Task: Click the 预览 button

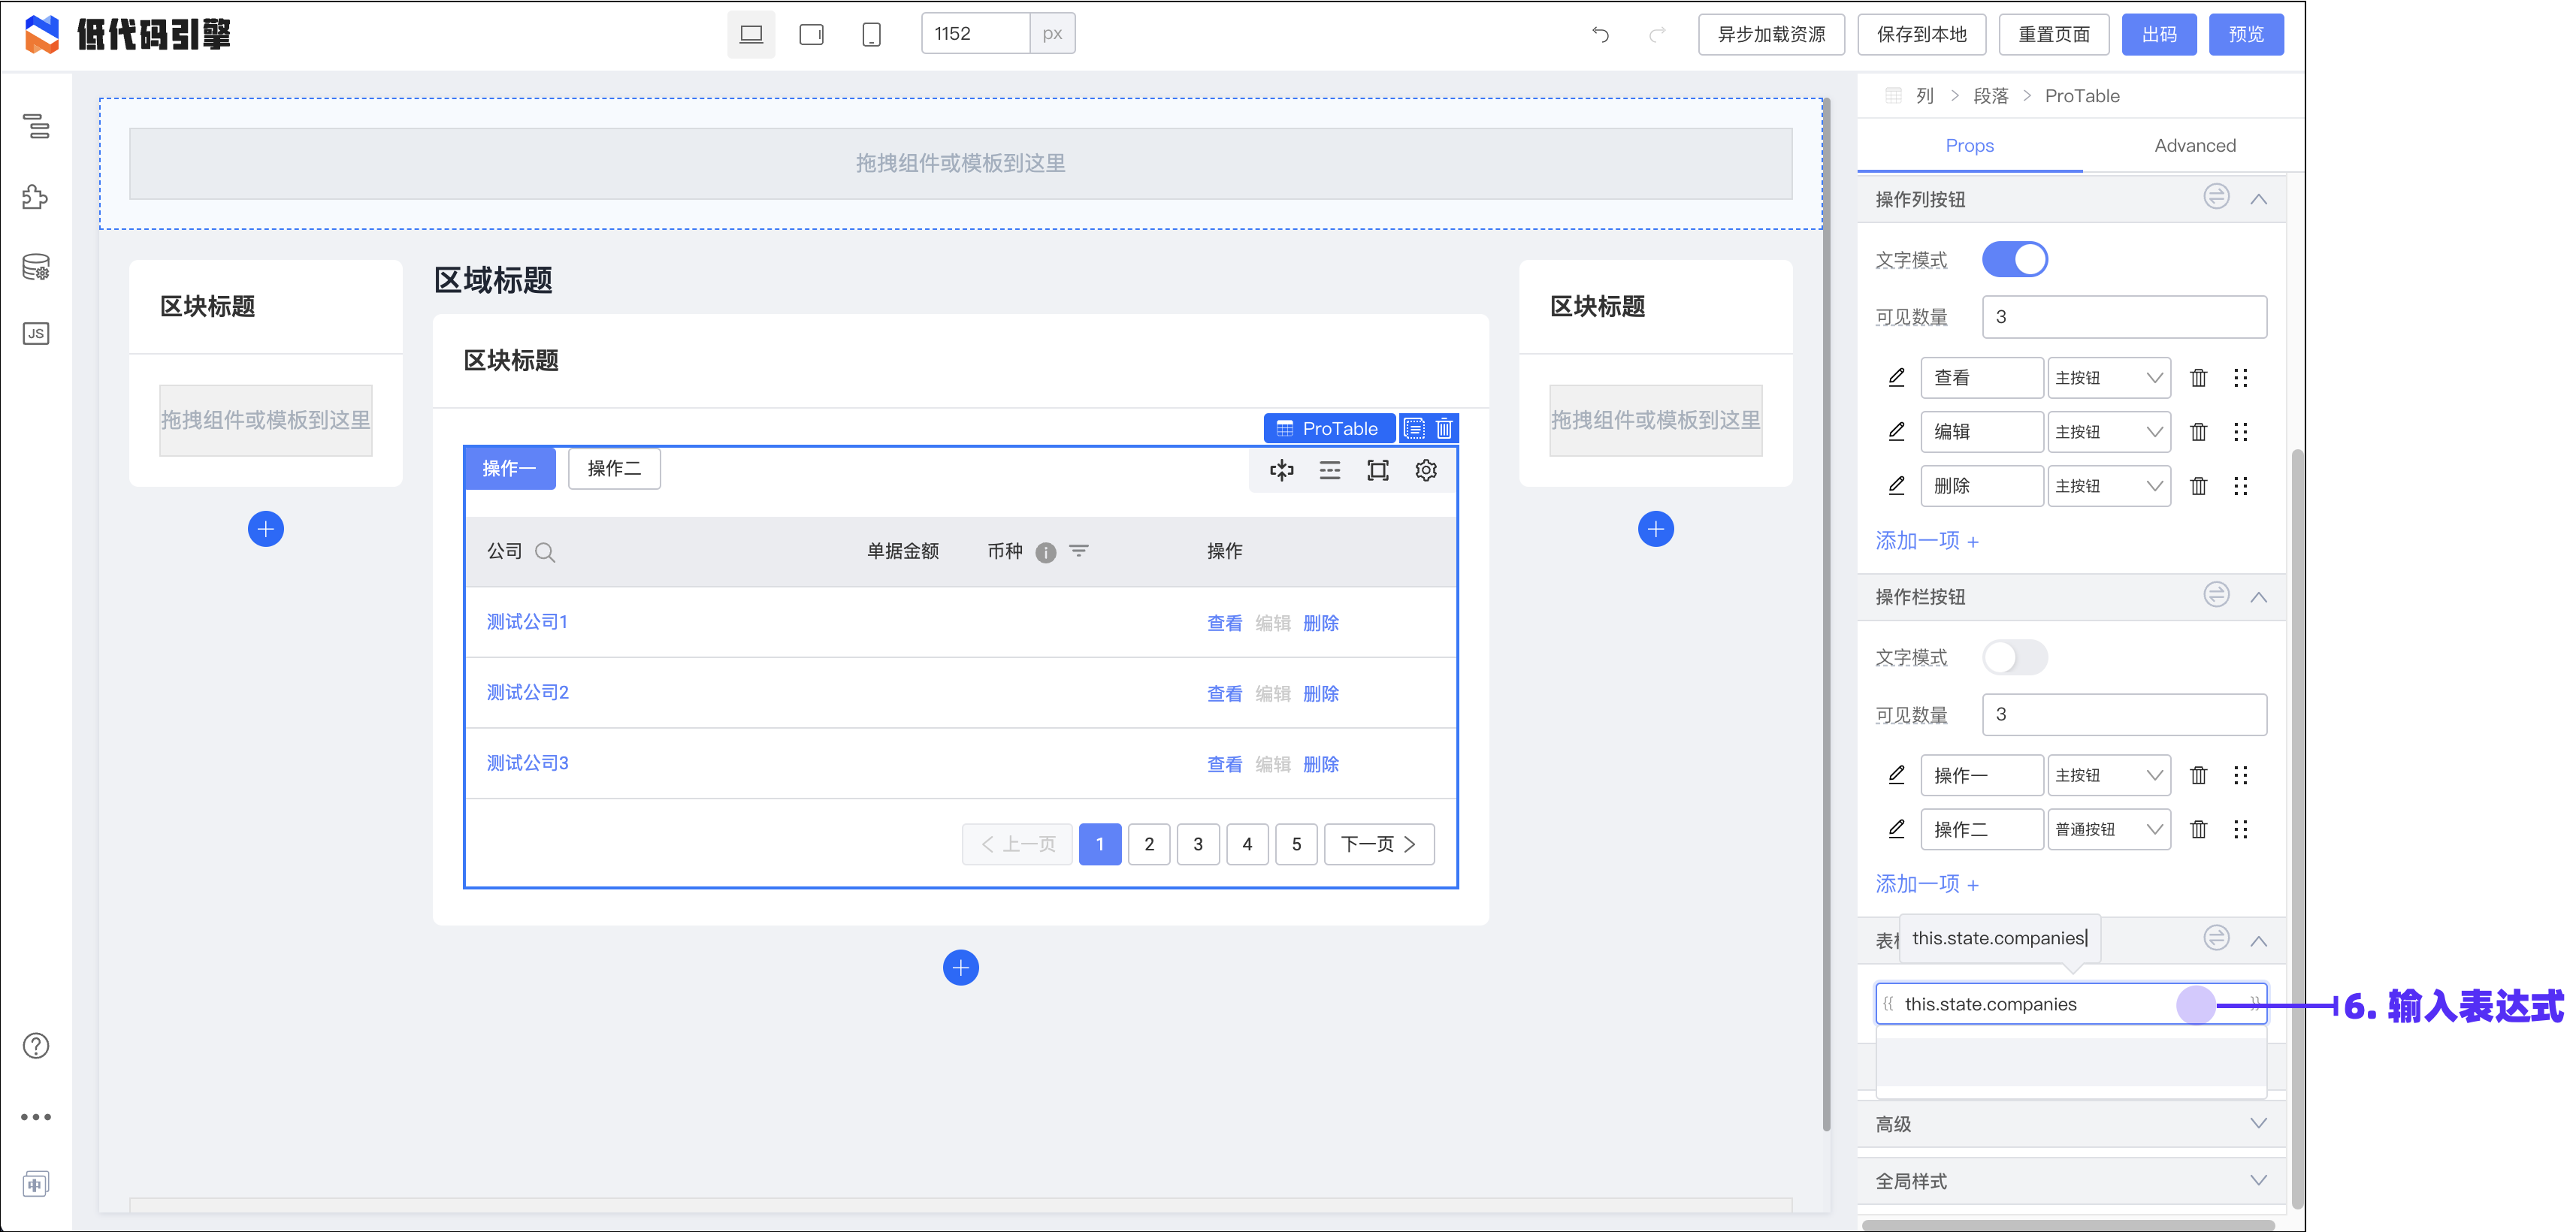Action: [2245, 35]
